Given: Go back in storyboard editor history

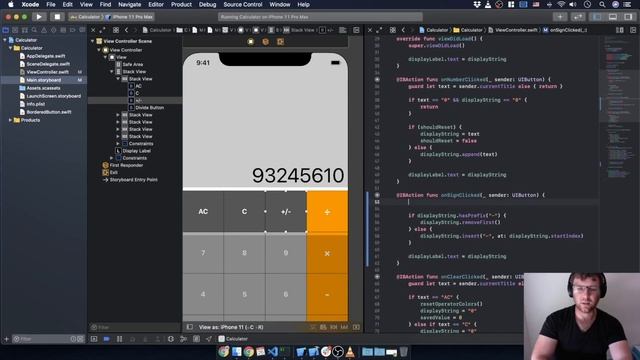Looking at the screenshot, I should (127, 30).
